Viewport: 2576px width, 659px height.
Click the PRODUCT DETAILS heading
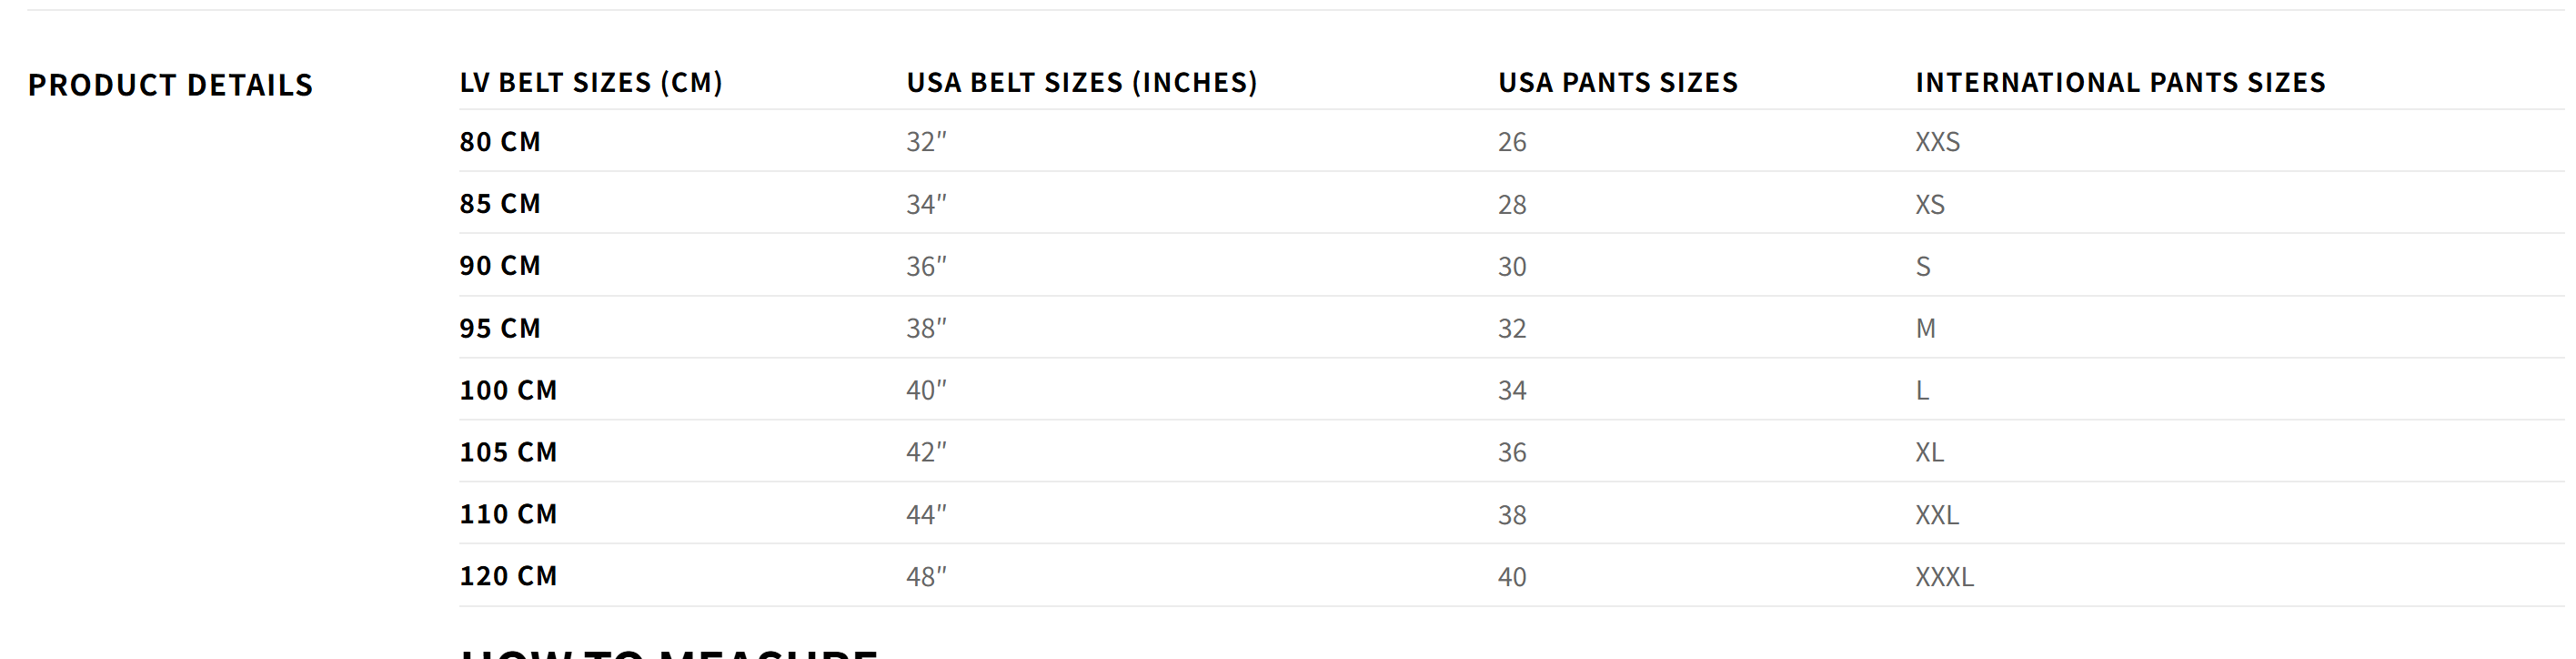[x=170, y=85]
